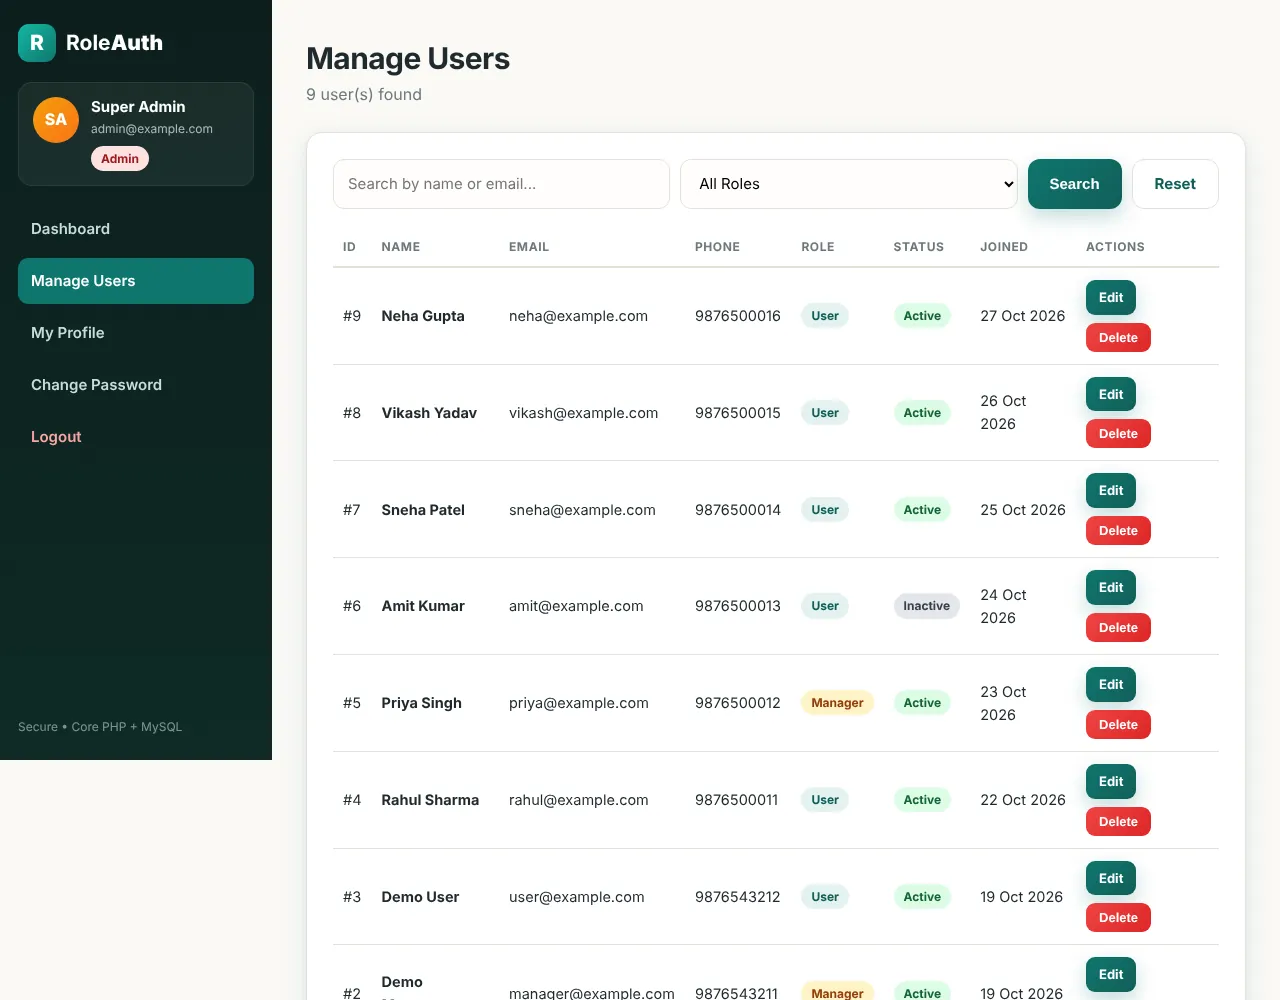Click the User role badge for Sneha Patel
This screenshot has width=1280, height=1000.
pos(825,510)
